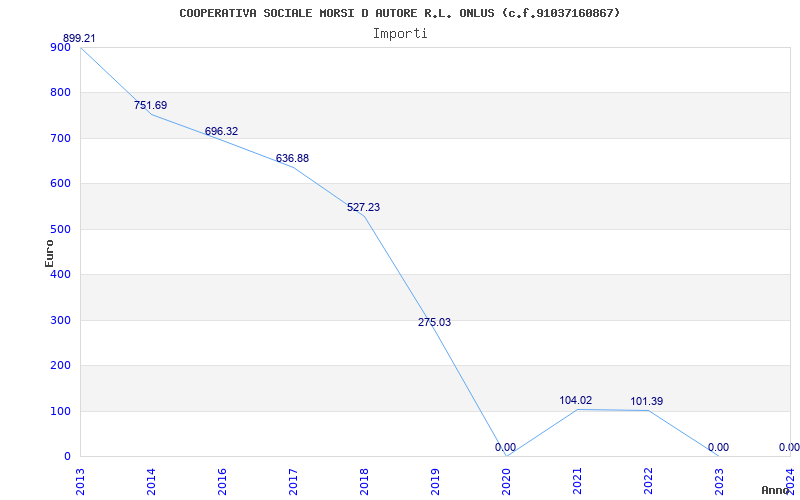Click the 2014 x-axis year label
Screen dimensions: 800x500
coord(151,481)
